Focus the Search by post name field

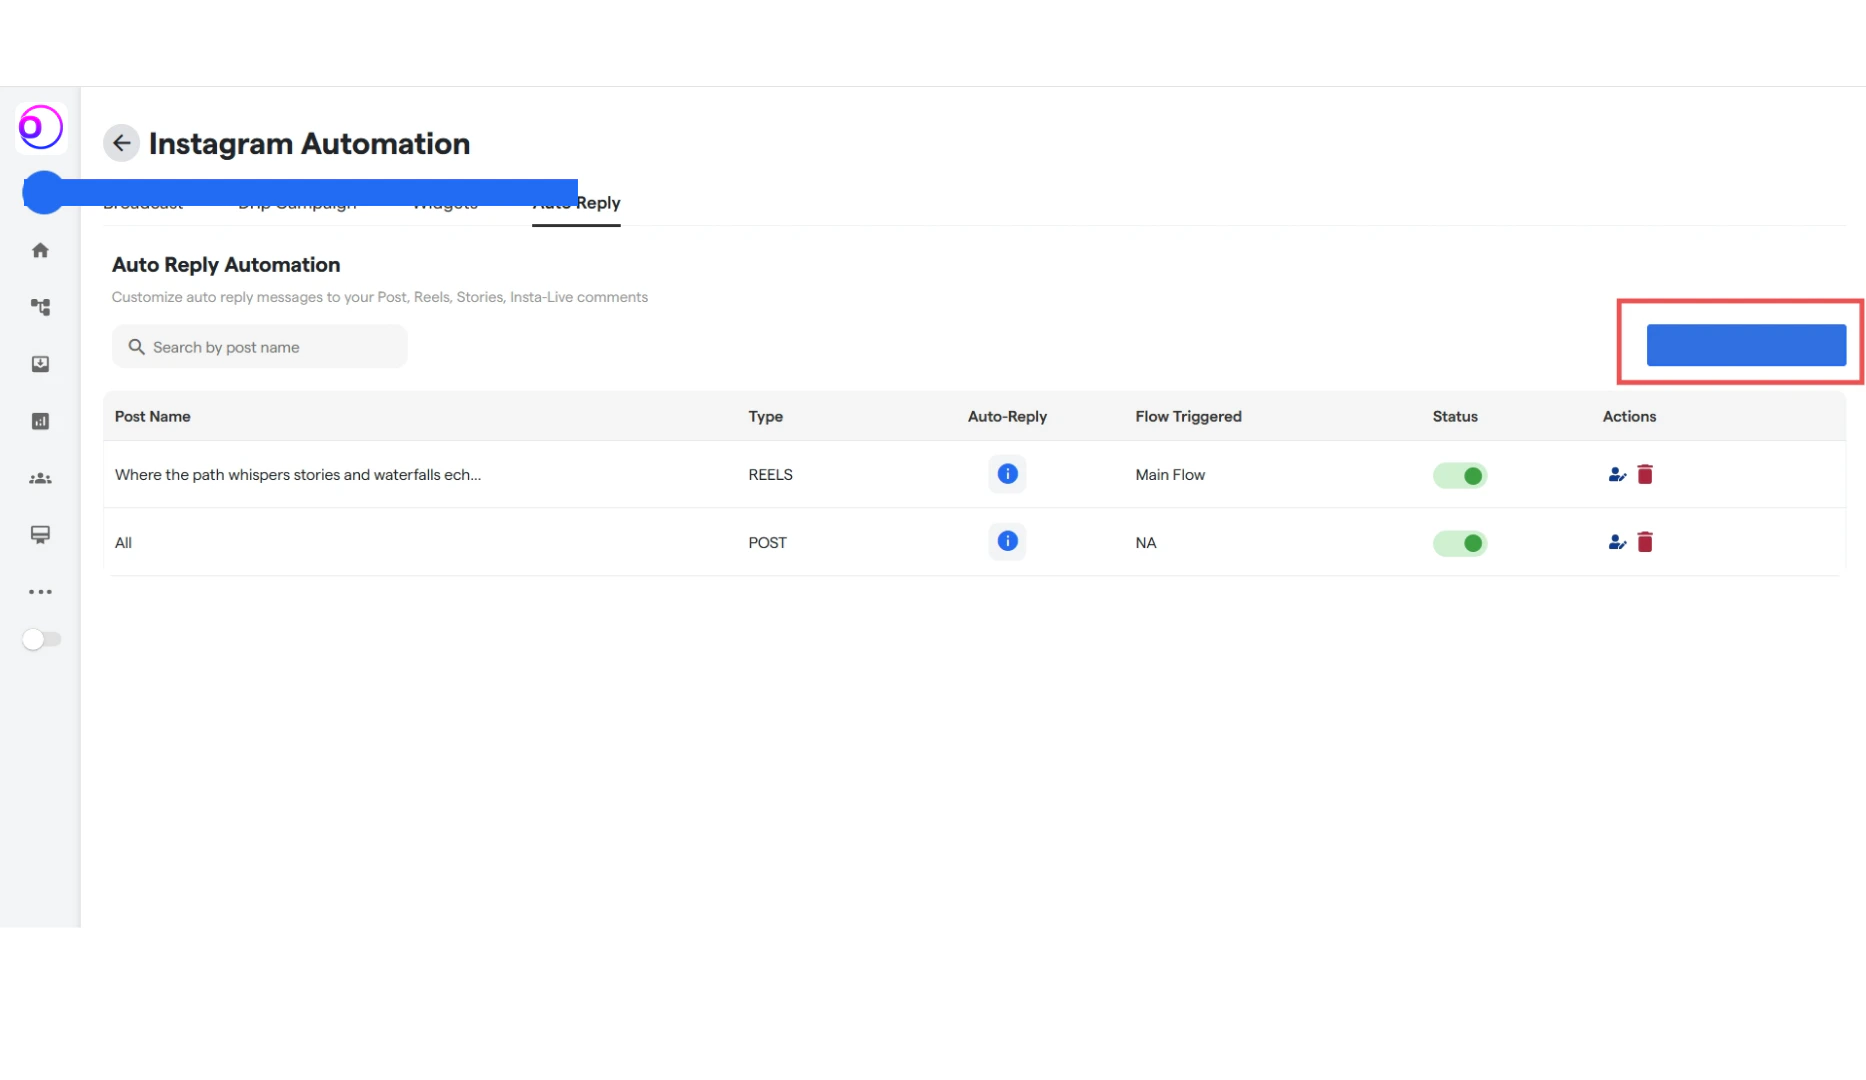pyautogui.click(x=260, y=347)
